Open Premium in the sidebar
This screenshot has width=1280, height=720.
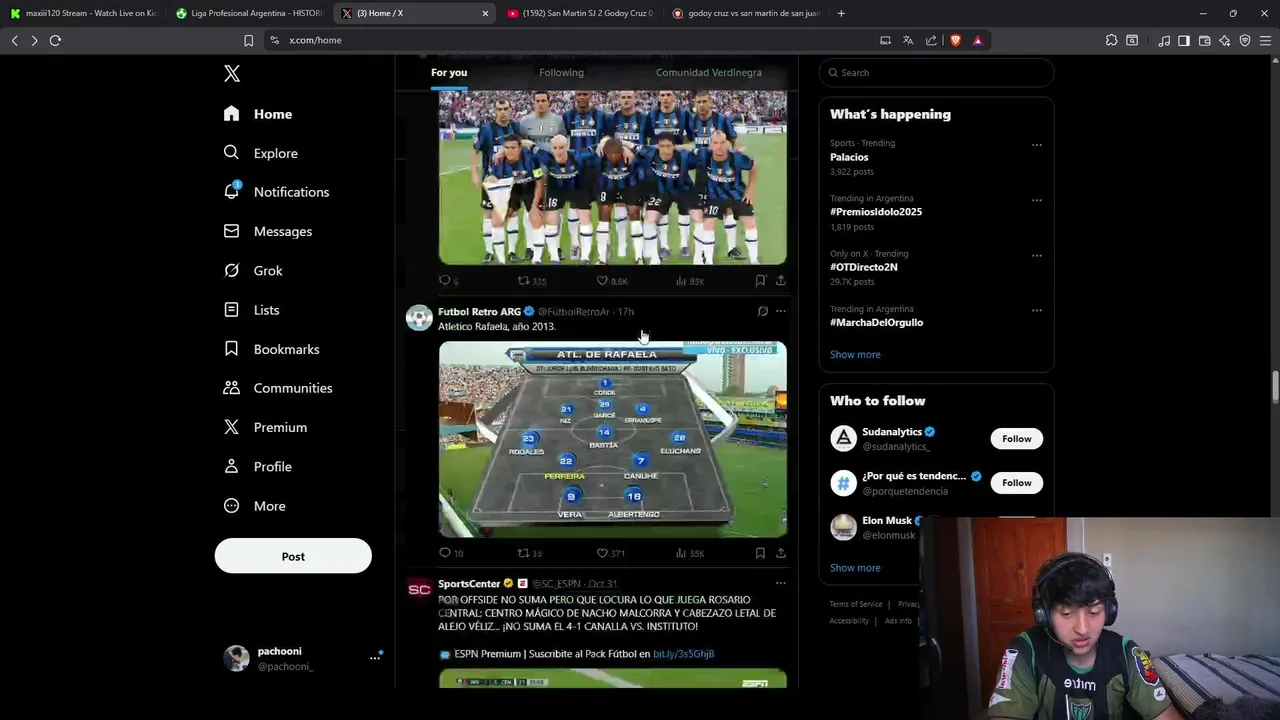point(265,427)
